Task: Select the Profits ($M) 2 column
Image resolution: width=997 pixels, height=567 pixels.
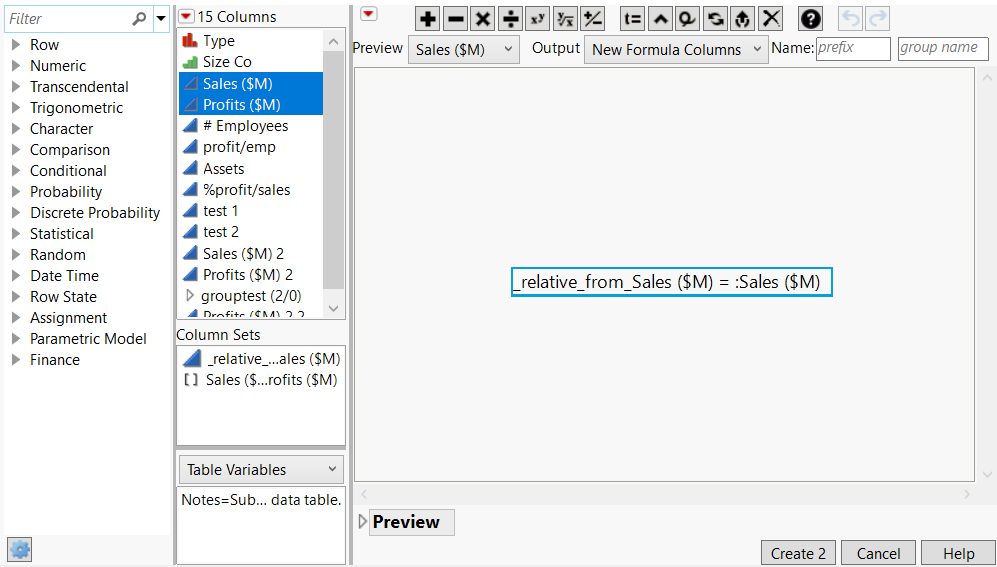Action: pyautogui.click(x=251, y=275)
